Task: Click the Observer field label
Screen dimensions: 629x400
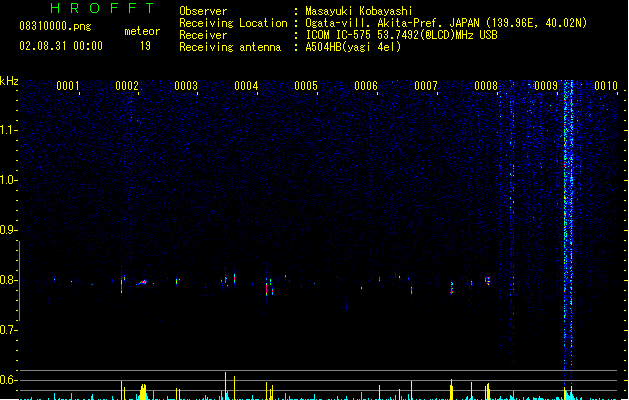Action: tap(203, 11)
